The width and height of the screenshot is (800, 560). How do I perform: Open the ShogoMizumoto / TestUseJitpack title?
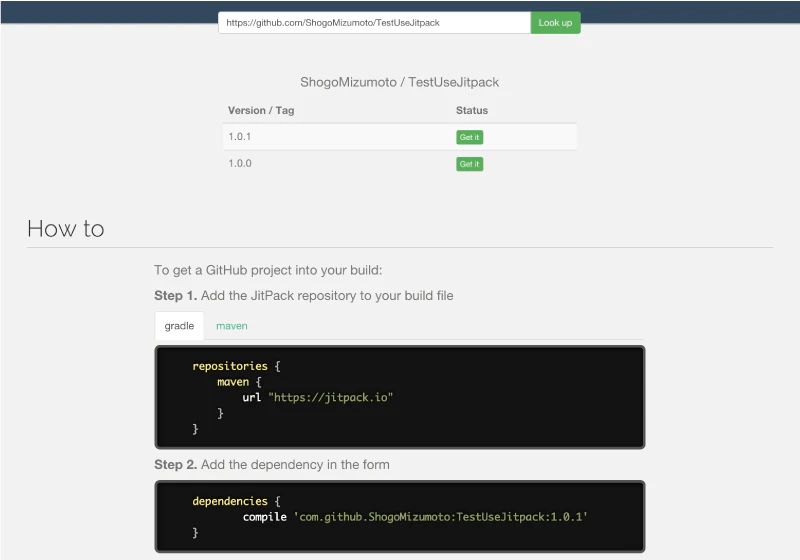(x=399, y=82)
